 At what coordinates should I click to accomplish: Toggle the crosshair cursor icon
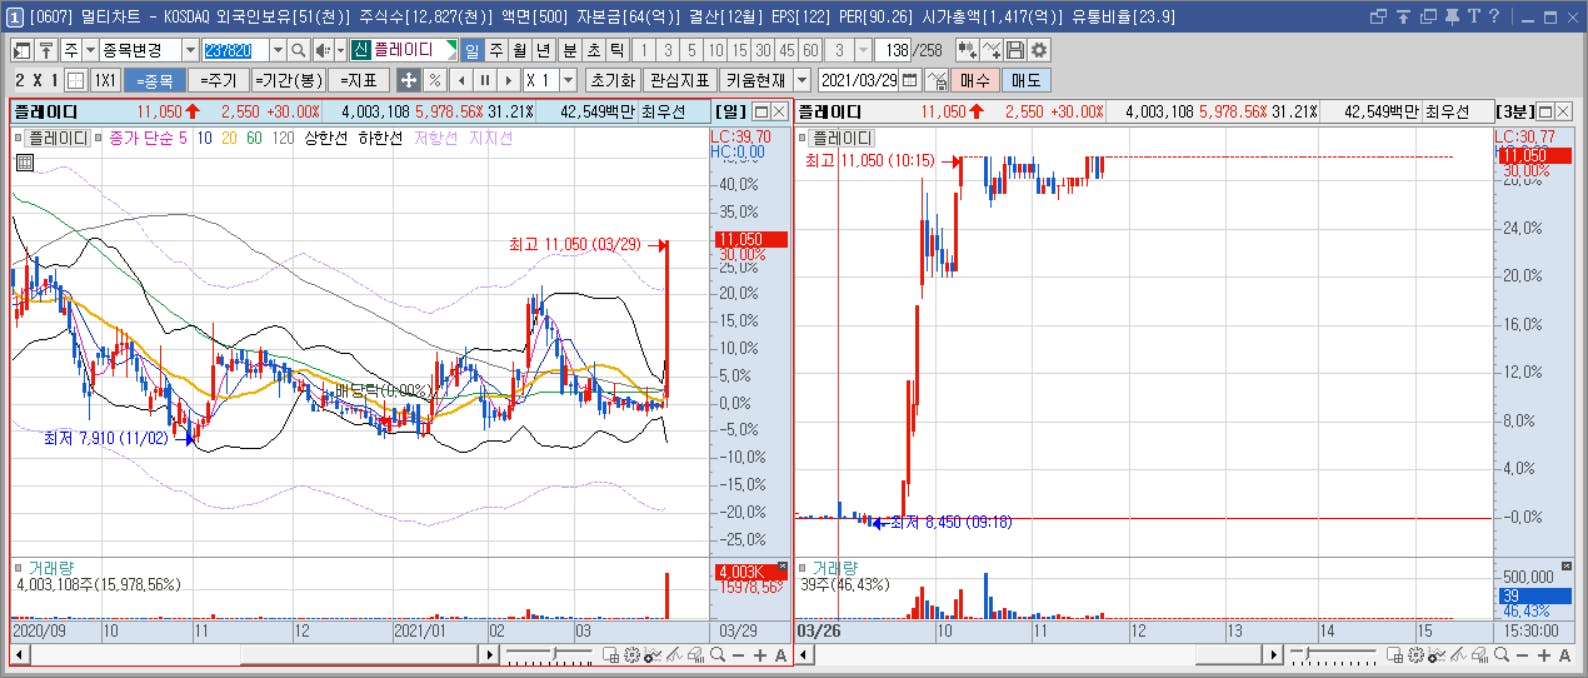408,80
